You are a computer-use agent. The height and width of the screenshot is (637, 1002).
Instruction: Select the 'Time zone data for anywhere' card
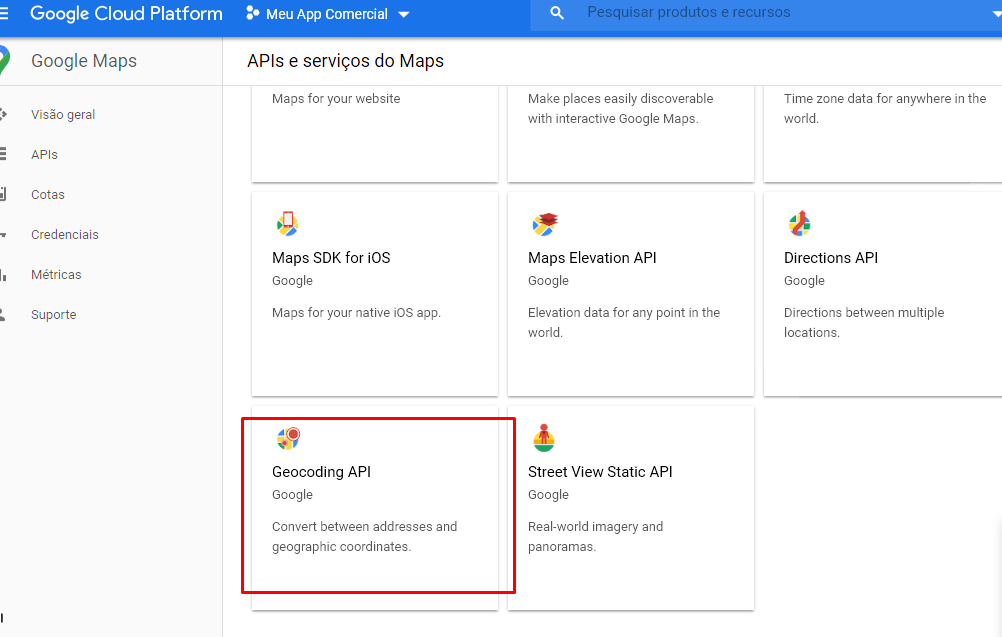(x=883, y=135)
